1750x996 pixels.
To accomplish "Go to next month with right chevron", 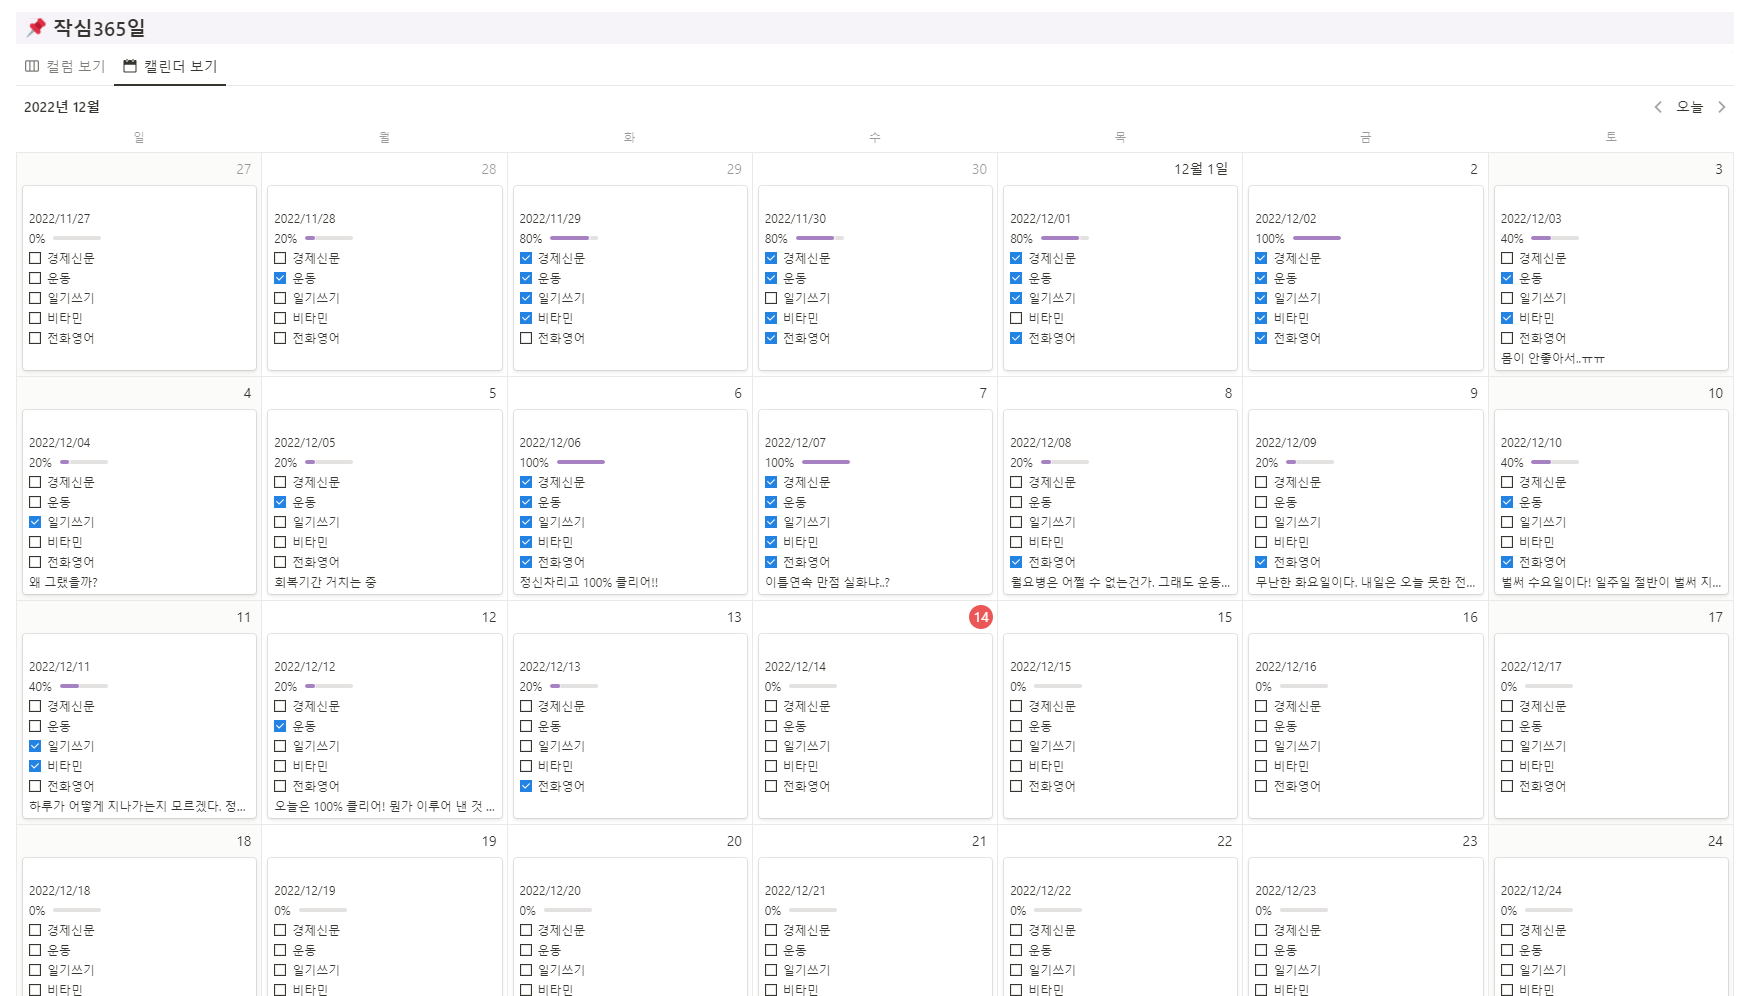I will click(x=1722, y=107).
